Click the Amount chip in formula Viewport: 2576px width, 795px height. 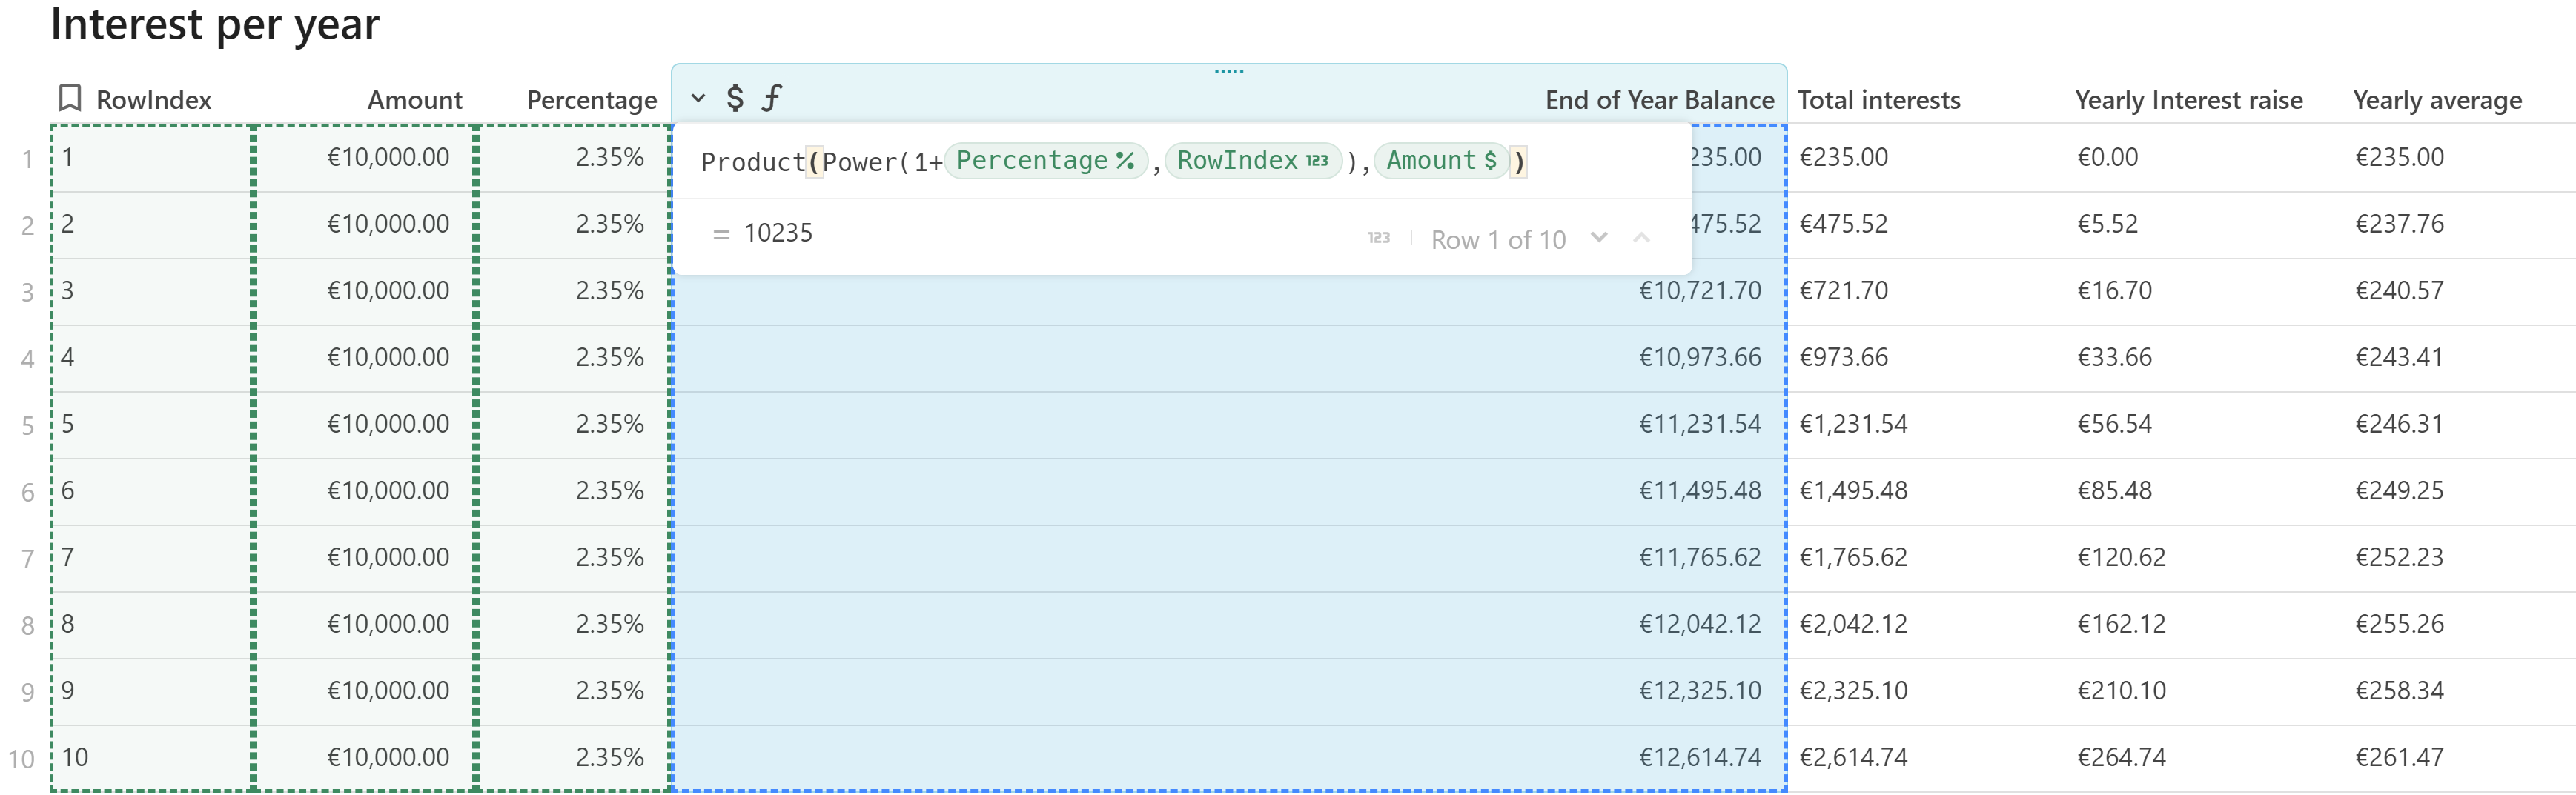pos(1440,161)
